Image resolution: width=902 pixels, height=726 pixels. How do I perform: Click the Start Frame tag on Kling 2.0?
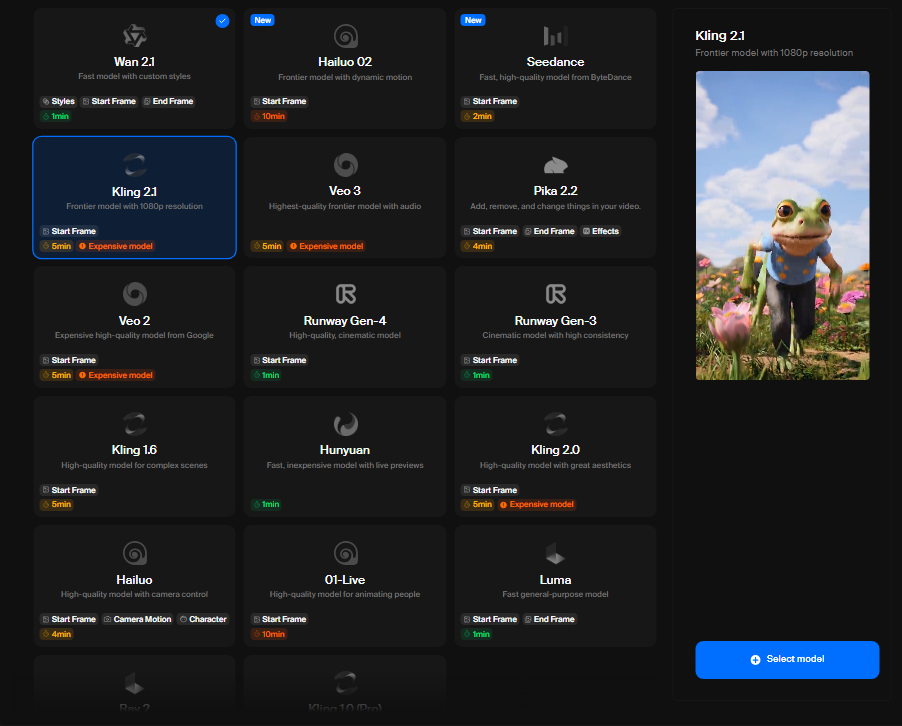490,490
